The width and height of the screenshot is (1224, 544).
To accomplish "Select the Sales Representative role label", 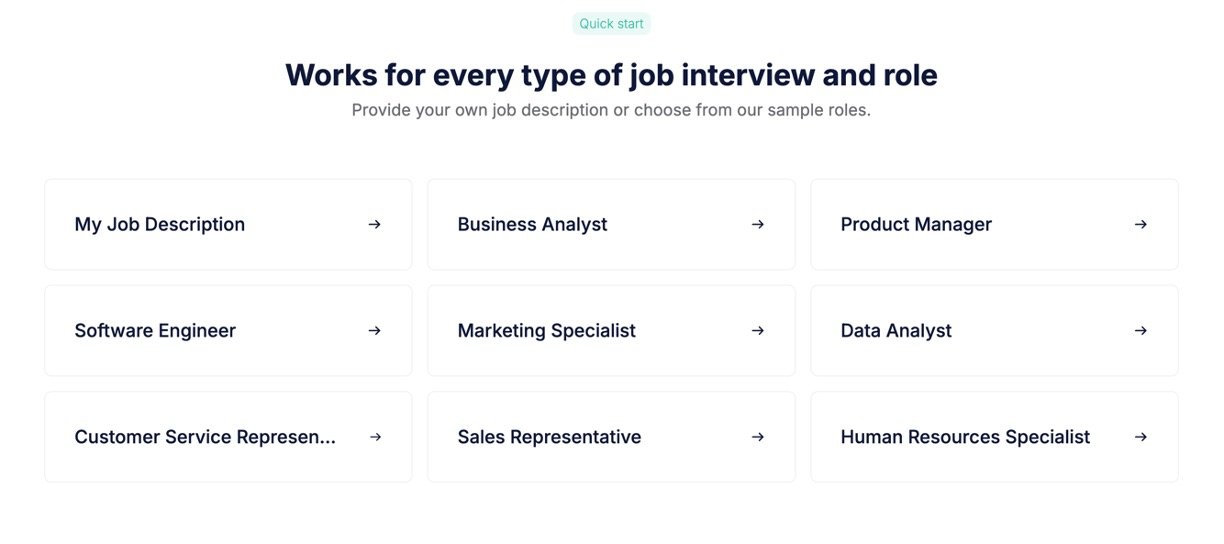I will [549, 437].
